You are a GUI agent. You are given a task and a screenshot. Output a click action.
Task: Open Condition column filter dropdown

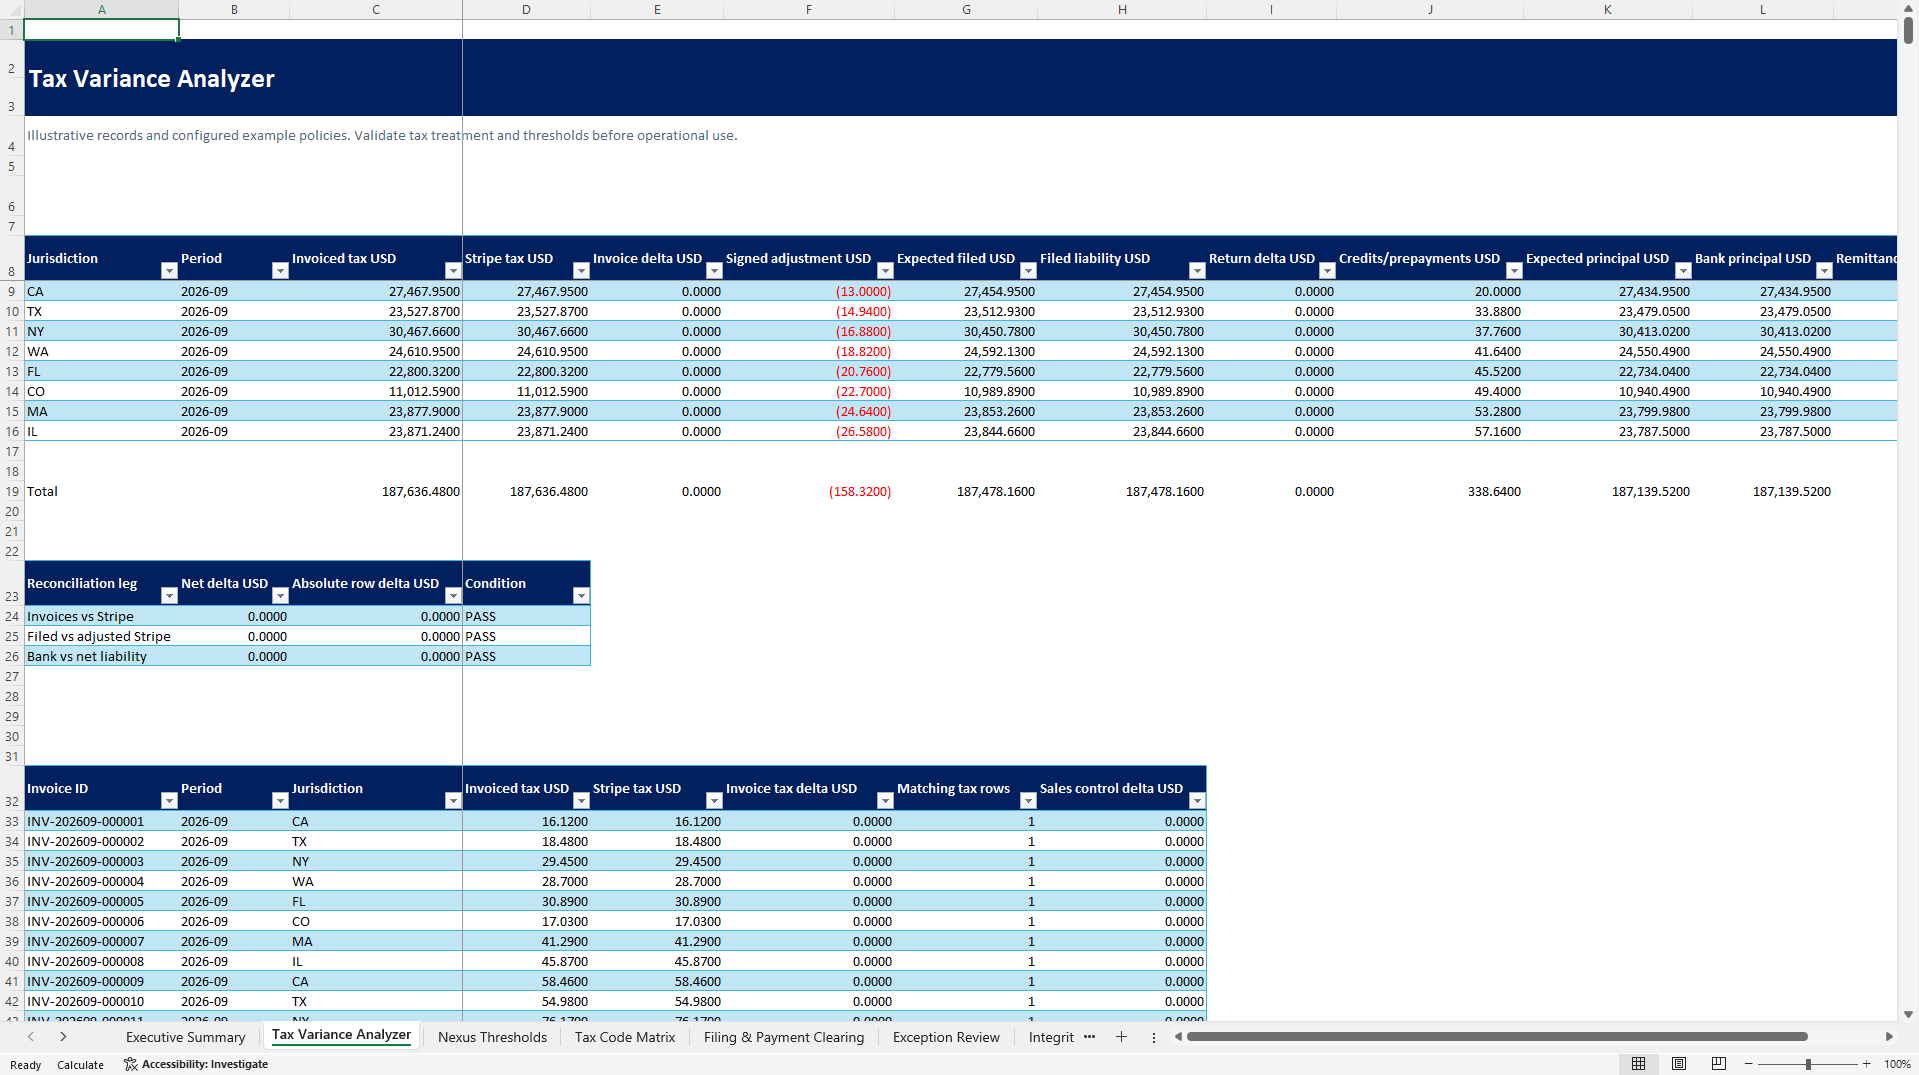click(x=581, y=596)
